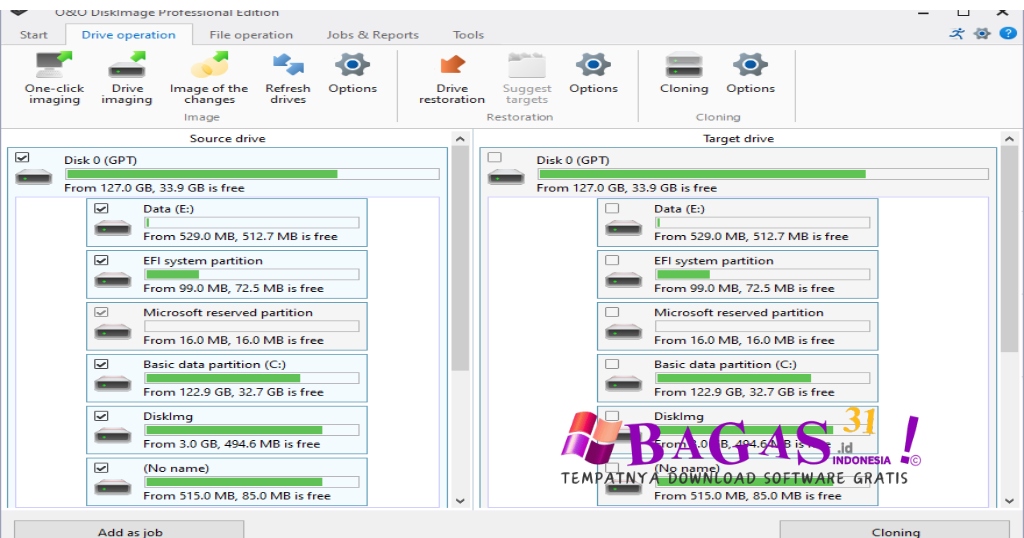
Task: Click target pane scroll up arrow
Action: (x=1009, y=138)
